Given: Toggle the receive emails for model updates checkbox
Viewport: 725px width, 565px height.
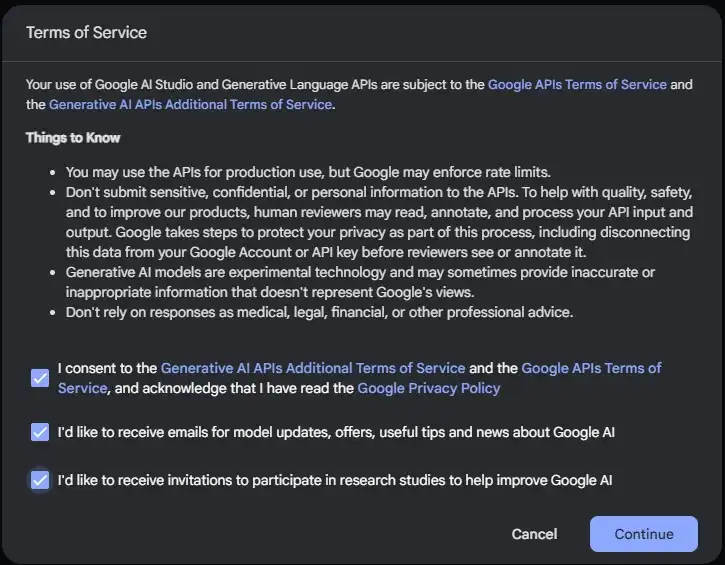Looking at the screenshot, I should tap(40, 432).
